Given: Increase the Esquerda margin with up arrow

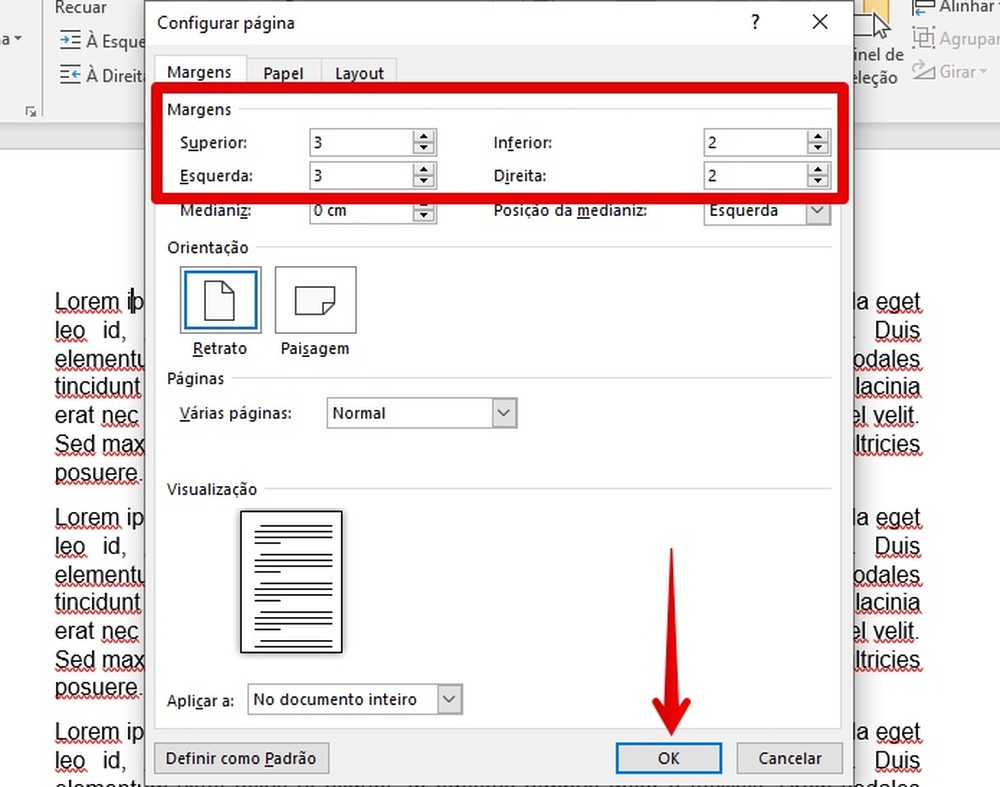Looking at the screenshot, I should 423,169.
